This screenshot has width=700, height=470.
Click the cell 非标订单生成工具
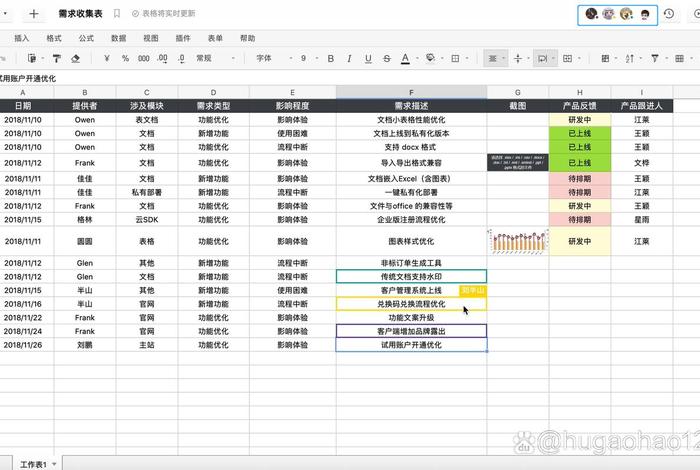[x=411, y=263]
